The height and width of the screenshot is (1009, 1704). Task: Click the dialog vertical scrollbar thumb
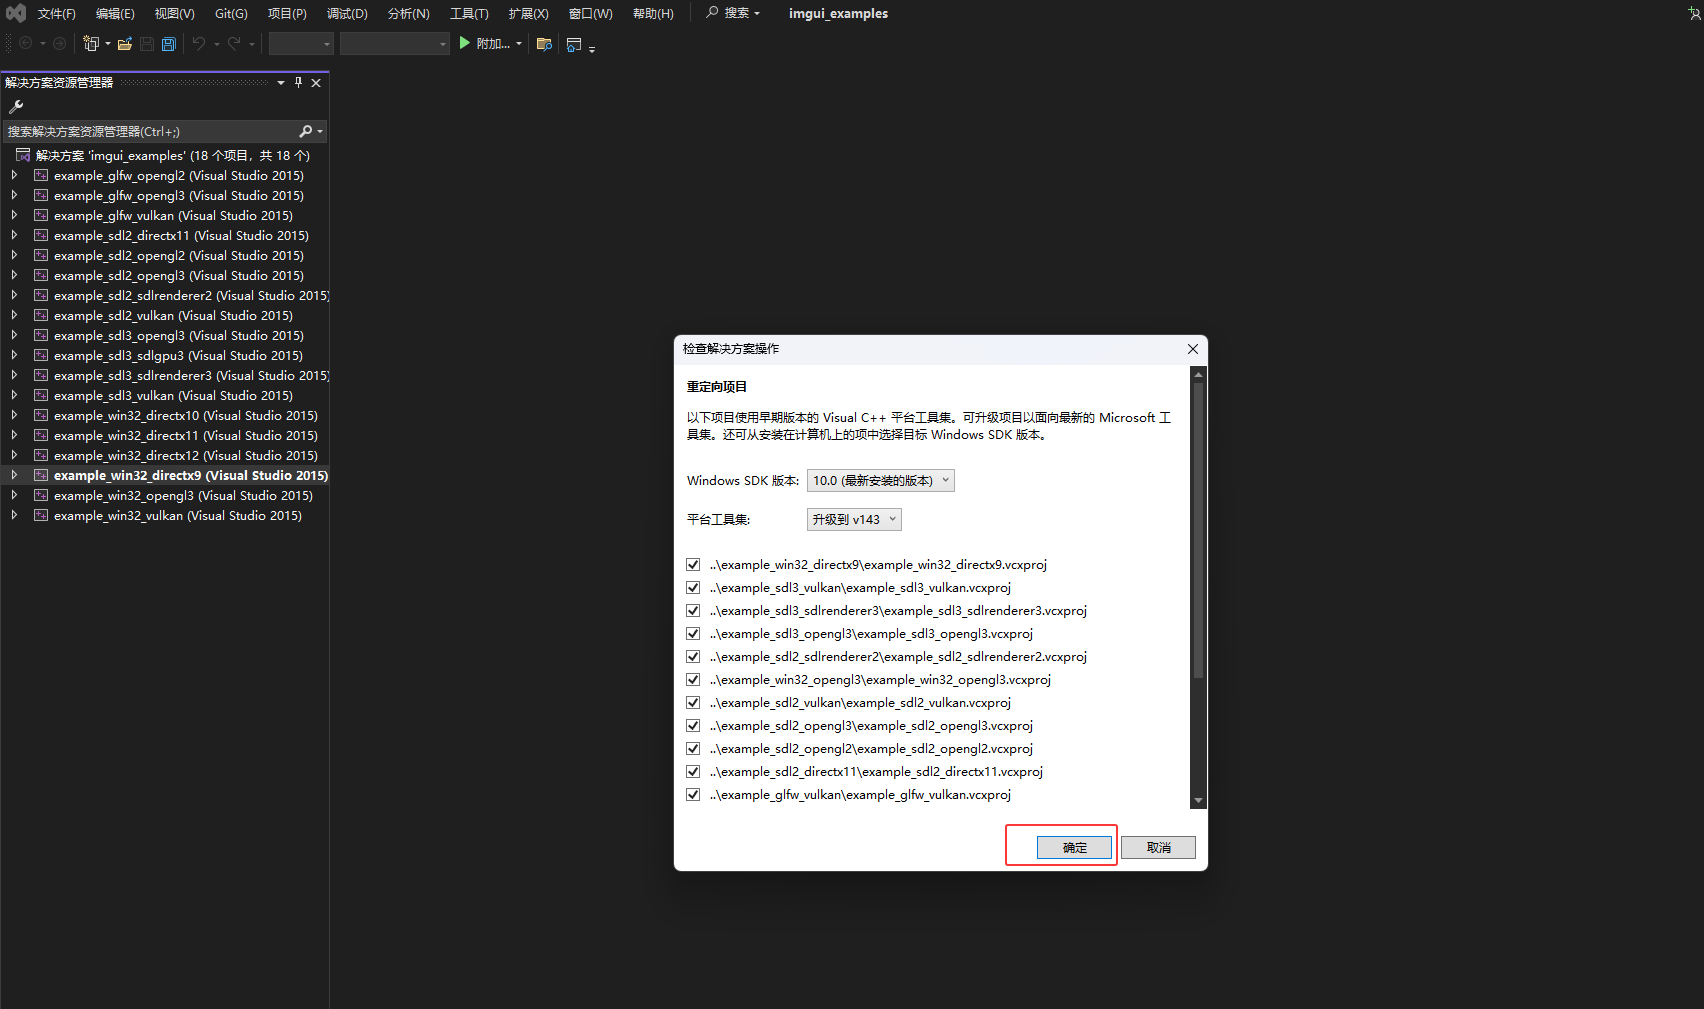coord(1198,530)
